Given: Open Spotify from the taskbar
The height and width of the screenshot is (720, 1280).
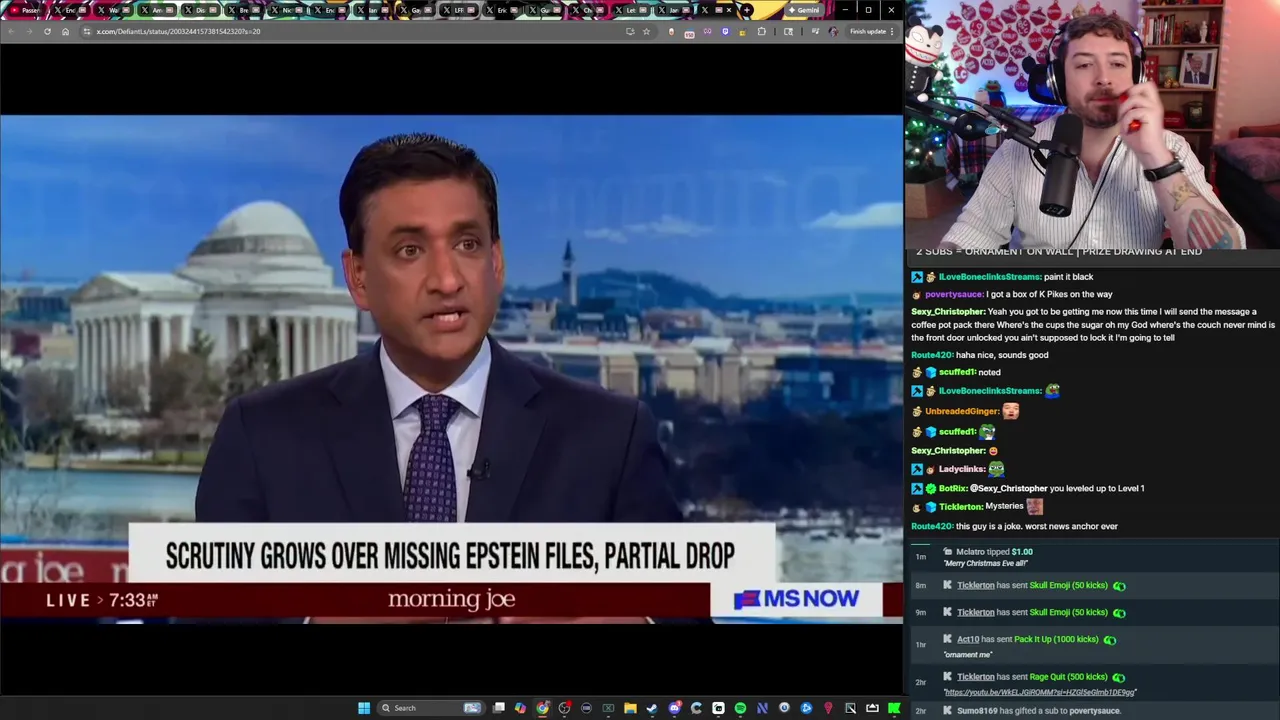Looking at the screenshot, I should [x=740, y=708].
